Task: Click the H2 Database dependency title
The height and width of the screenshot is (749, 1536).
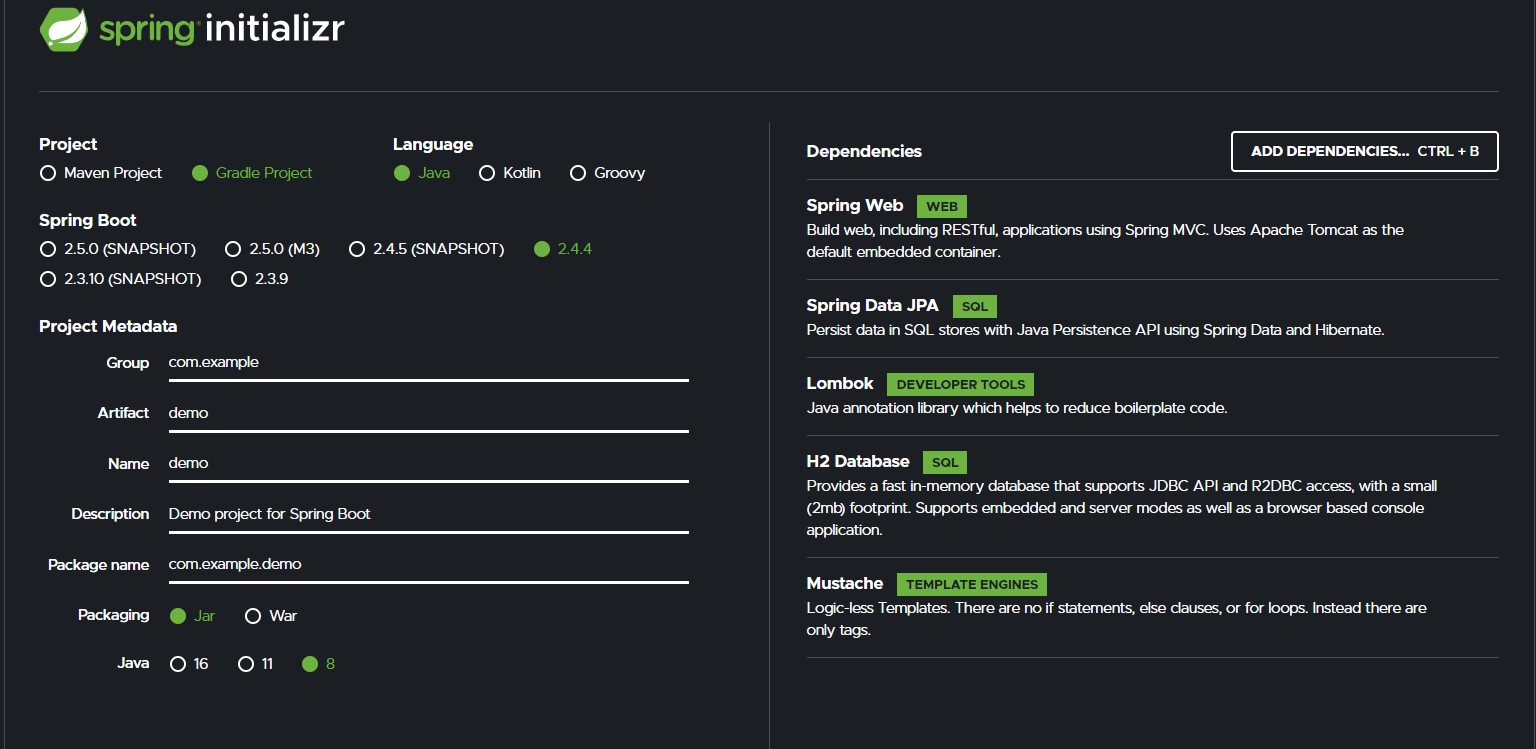Action: (858, 462)
